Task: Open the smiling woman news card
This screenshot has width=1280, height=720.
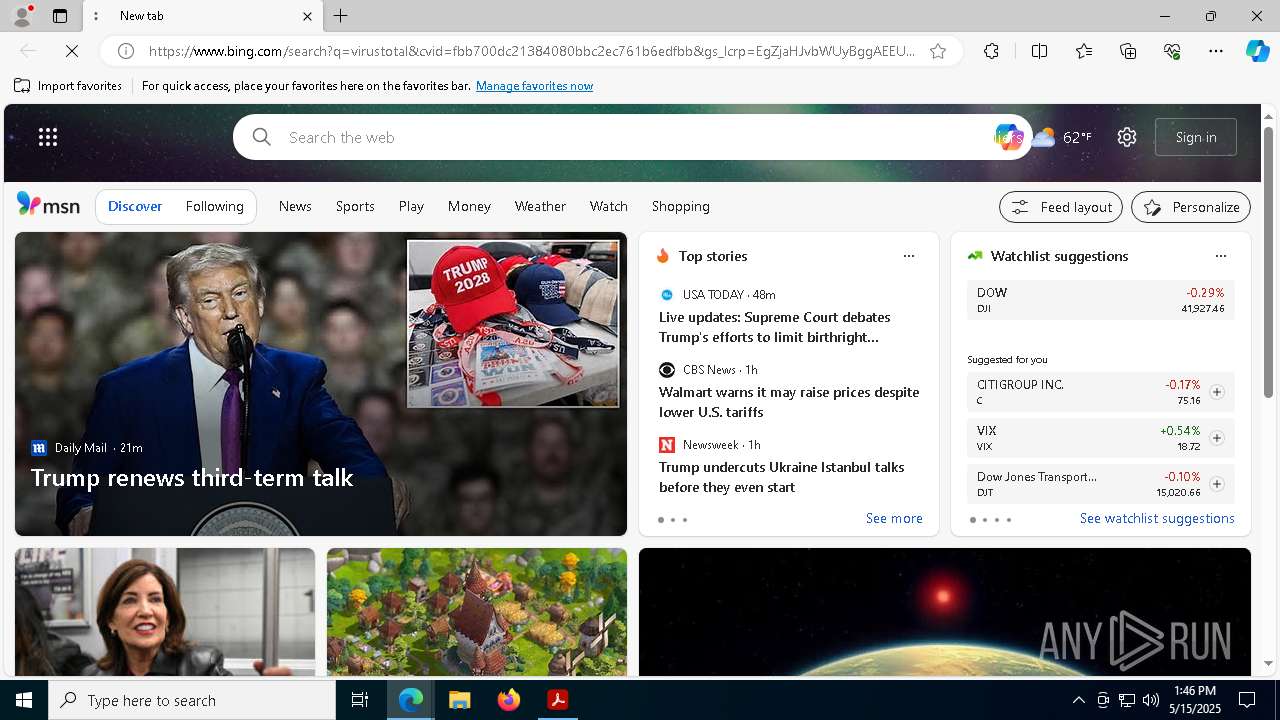Action: [x=165, y=612]
